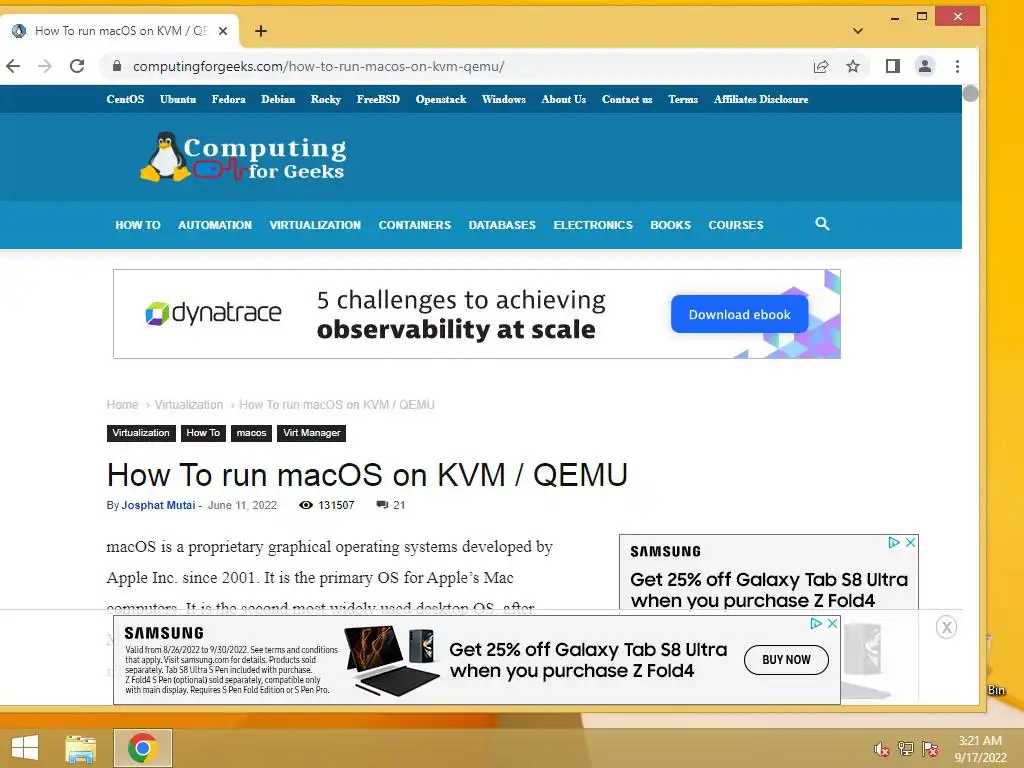Image resolution: width=1024 pixels, height=768 pixels.
Task: Go to Ubuntu top link
Action: tap(178, 99)
